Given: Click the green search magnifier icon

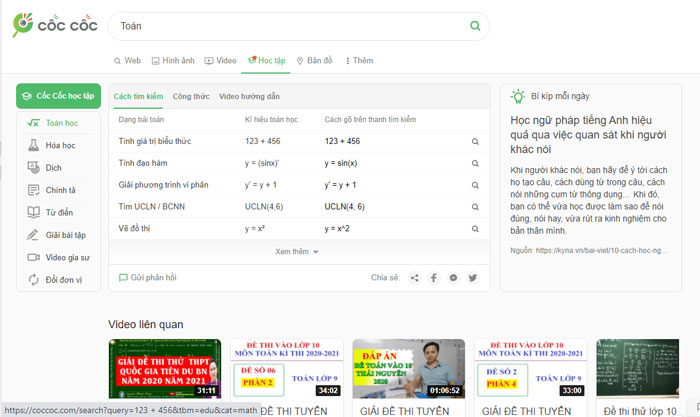Looking at the screenshot, I should click(x=474, y=26).
